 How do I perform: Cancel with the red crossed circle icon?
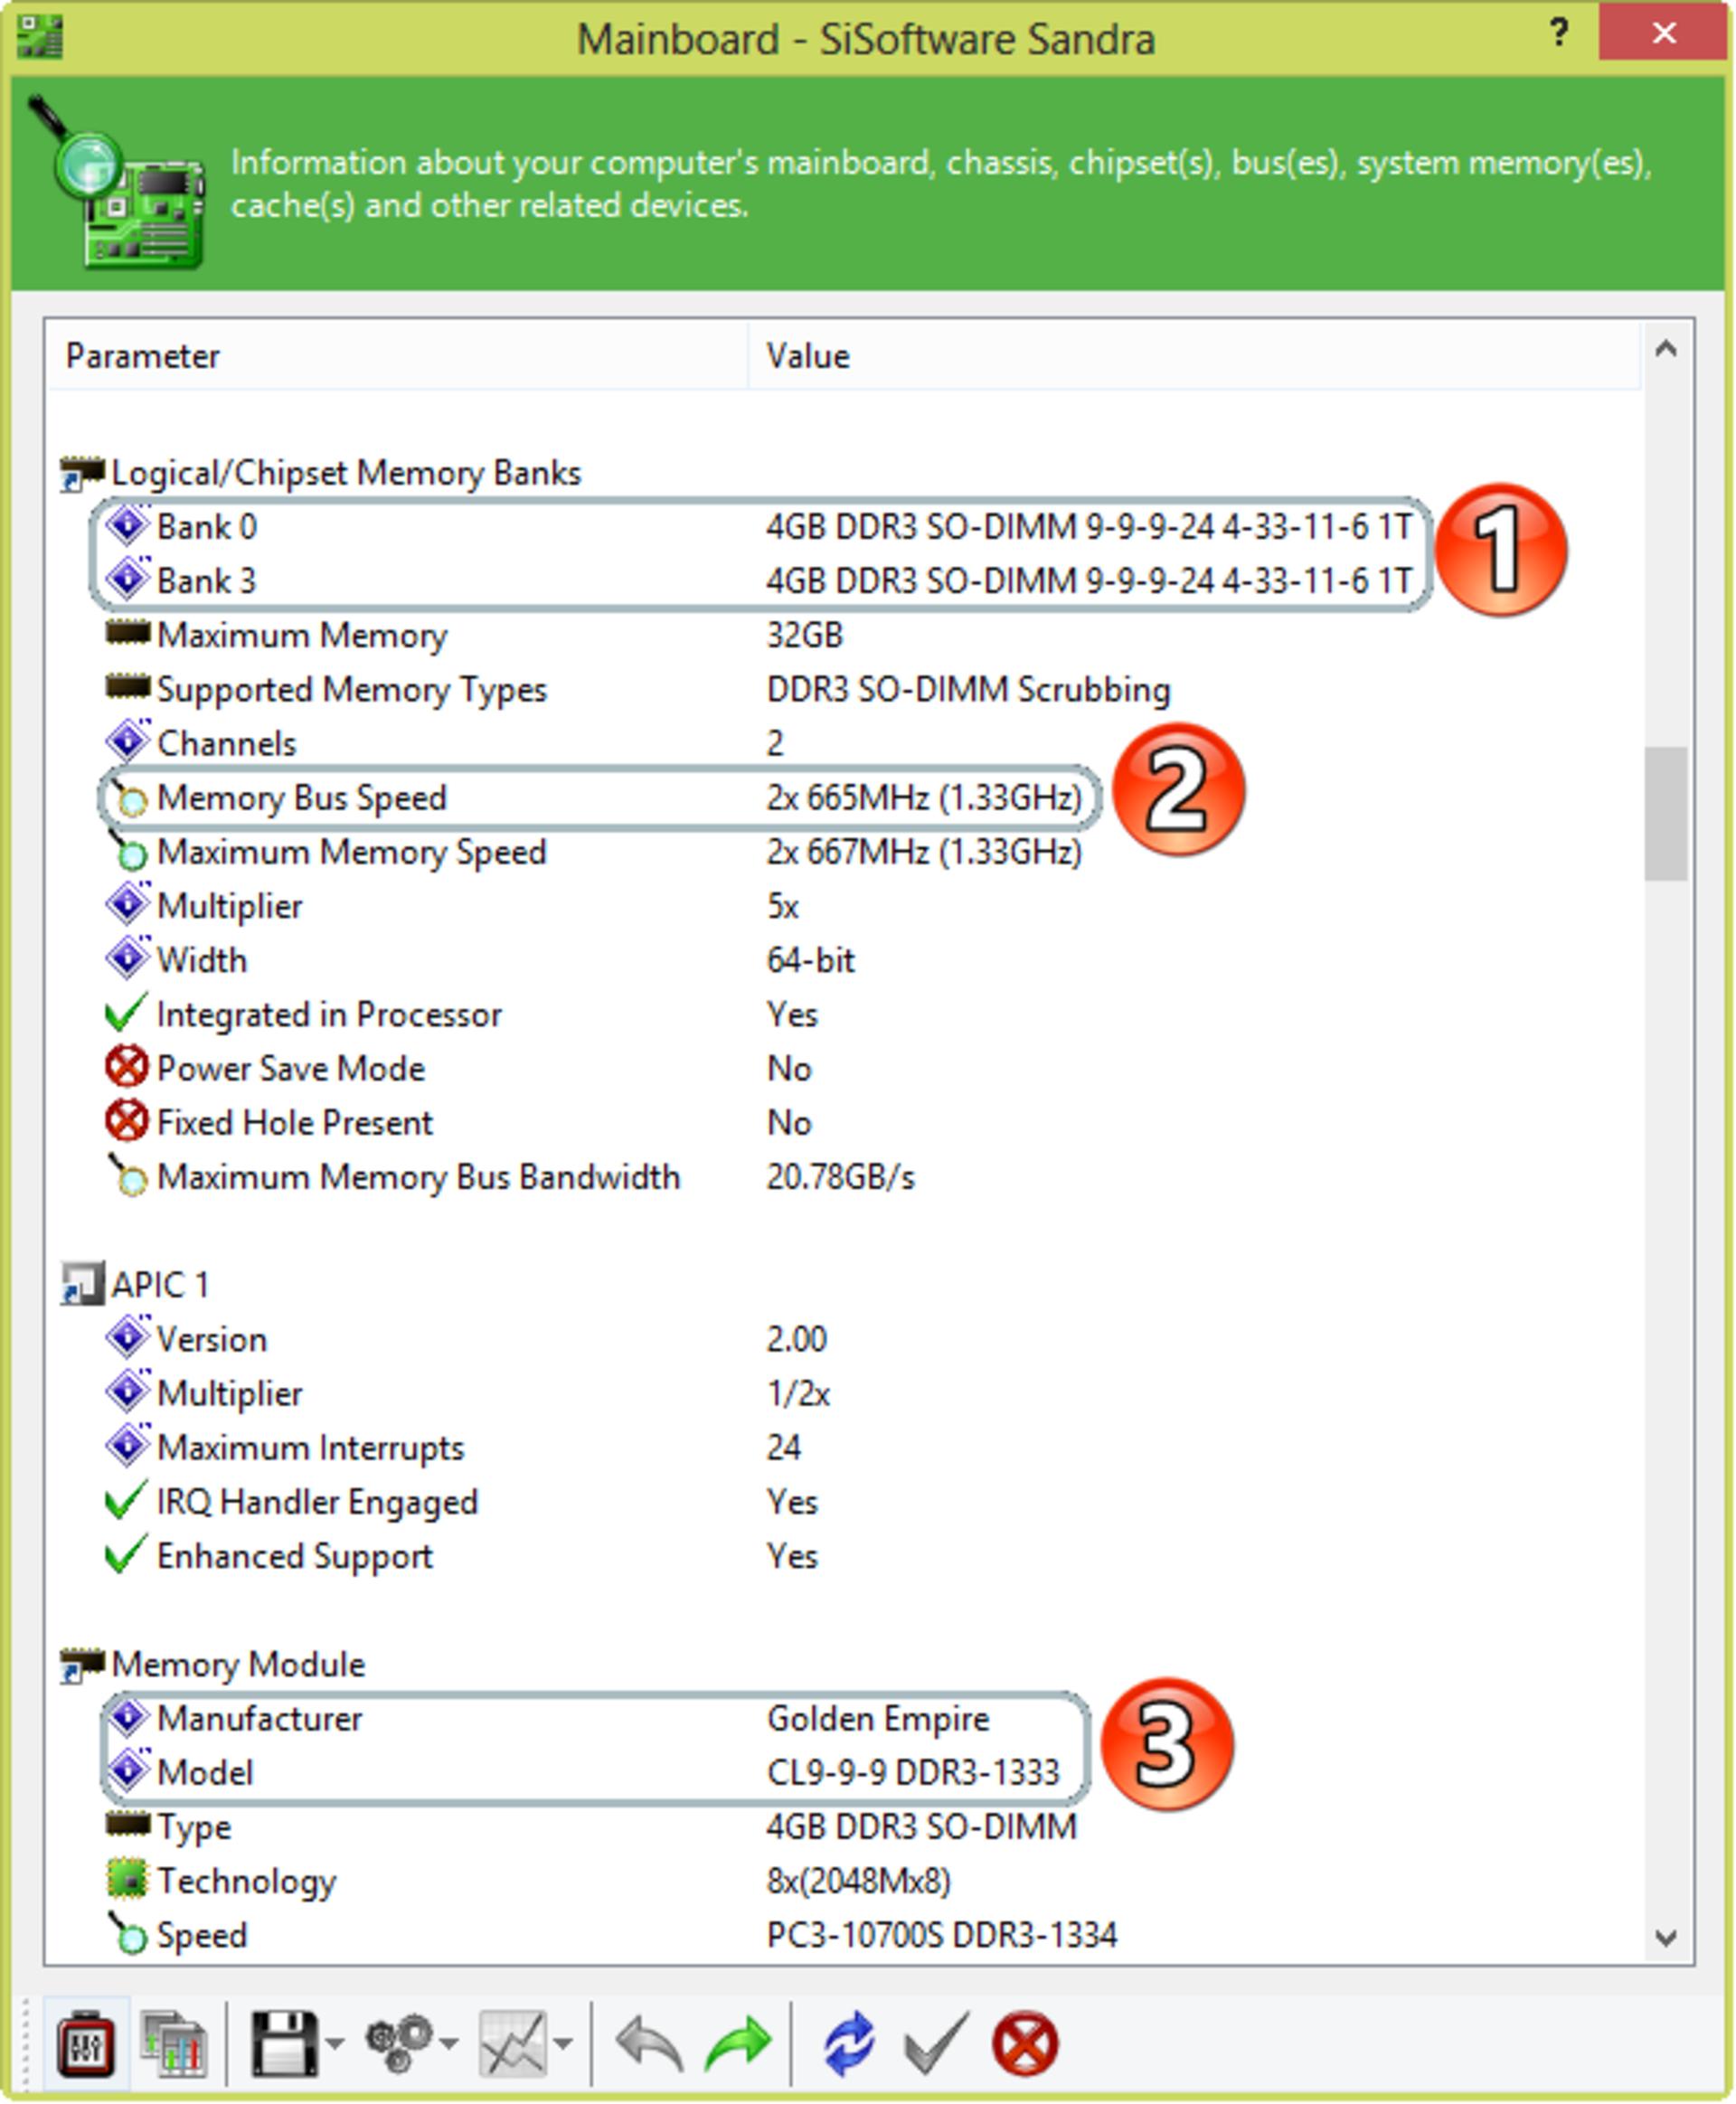pos(1025,2043)
